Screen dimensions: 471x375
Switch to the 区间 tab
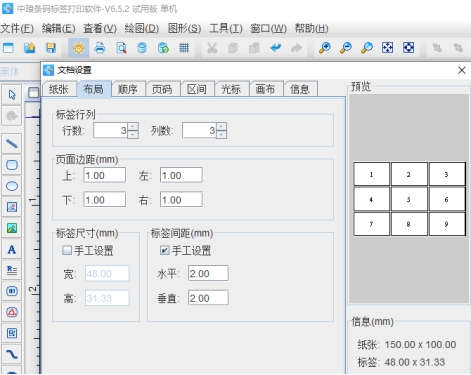point(197,89)
